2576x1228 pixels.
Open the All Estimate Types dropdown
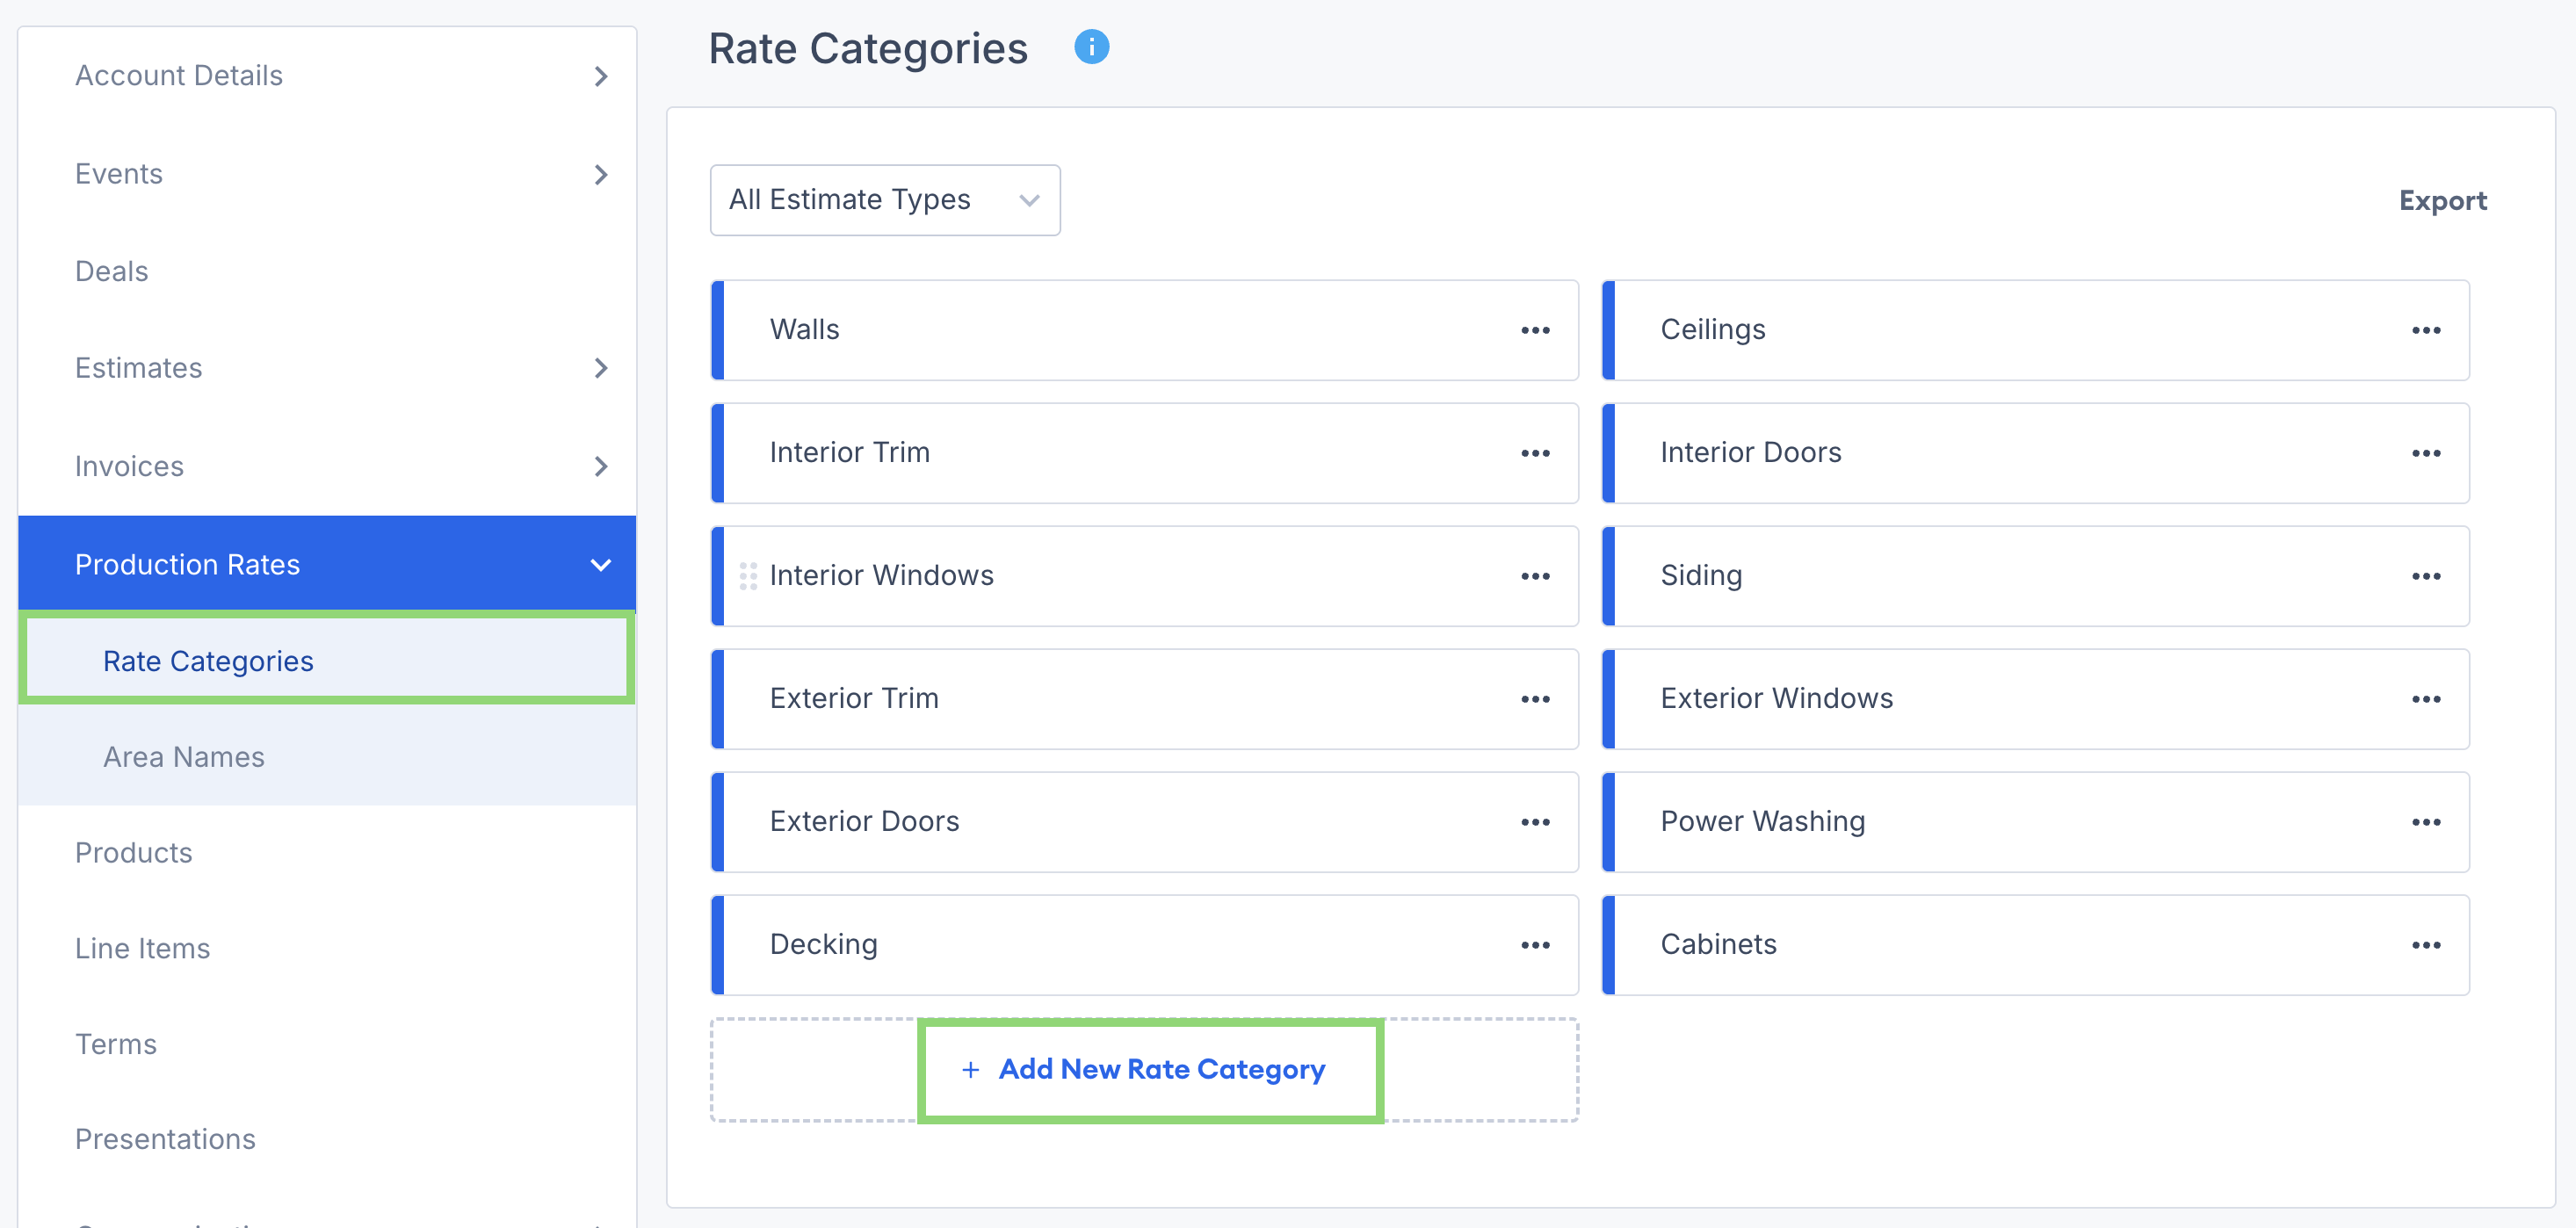[885, 200]
